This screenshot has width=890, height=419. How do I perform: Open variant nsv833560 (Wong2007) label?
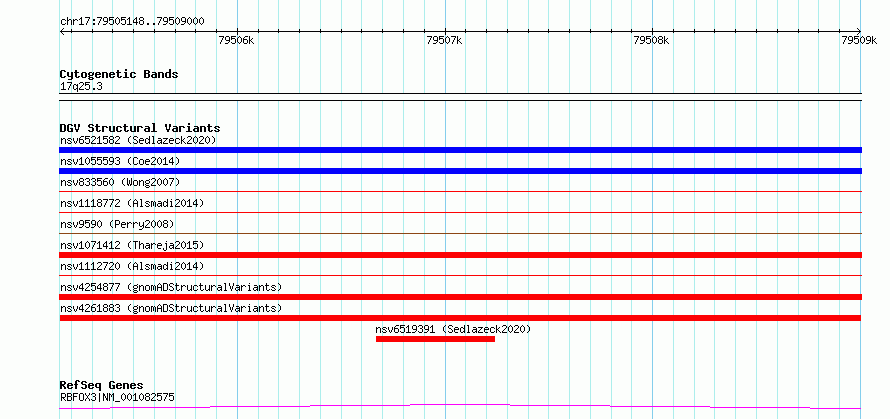pos(120,182)
